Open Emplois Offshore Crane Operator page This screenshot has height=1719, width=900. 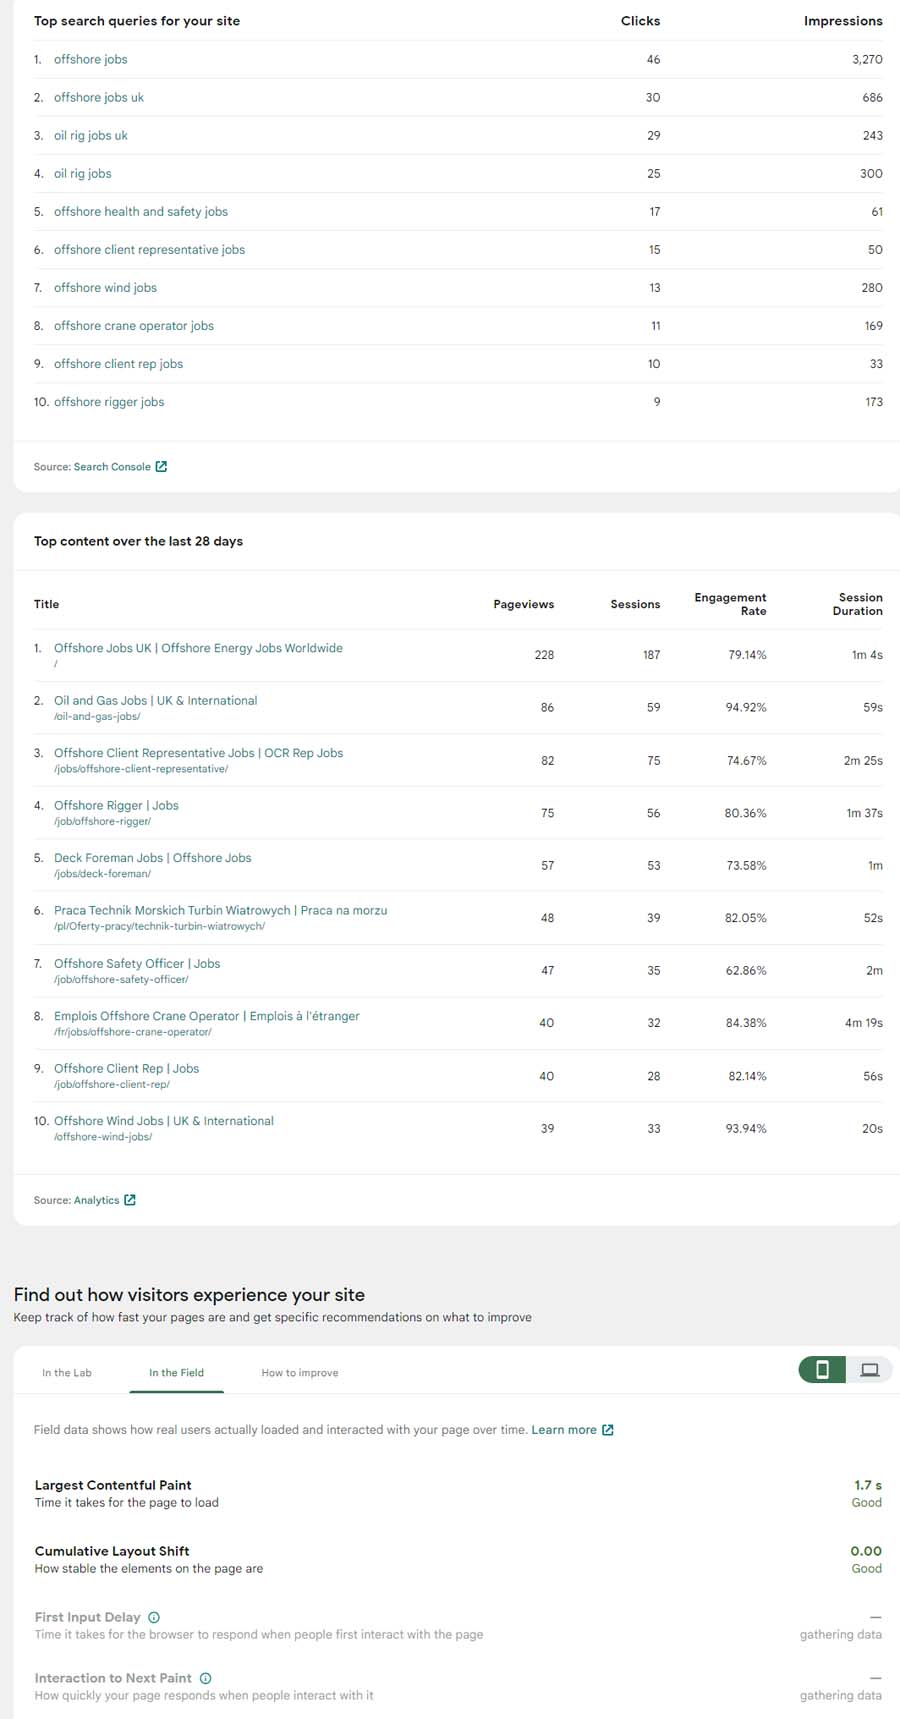click(x=206, y=1016)
